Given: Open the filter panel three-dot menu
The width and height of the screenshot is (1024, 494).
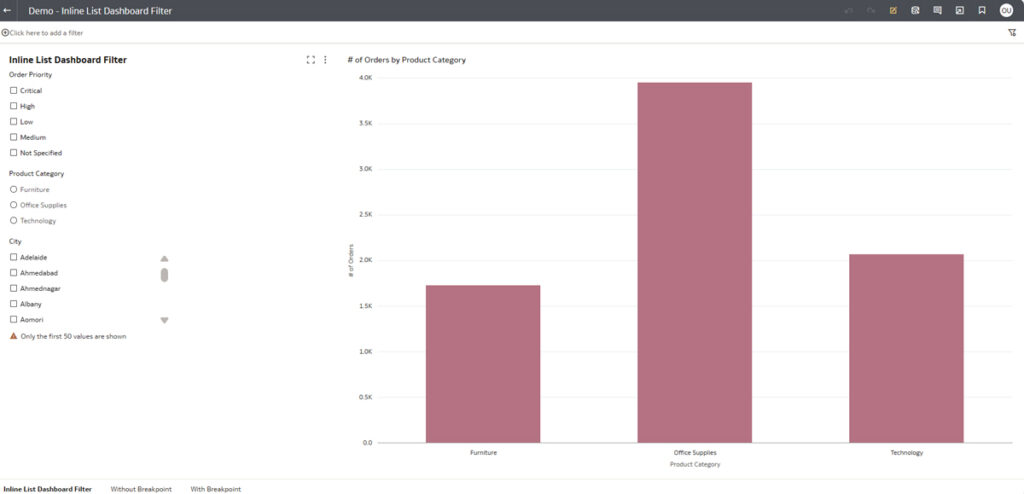Looking at the screenshot, I should pos(325,60).
